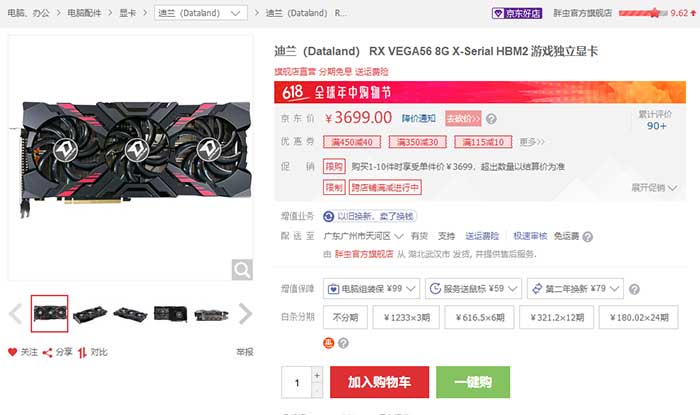Expand promotions via 展开促销
The height and width of the screenshot is (415, 700).
tap(654, 187)
